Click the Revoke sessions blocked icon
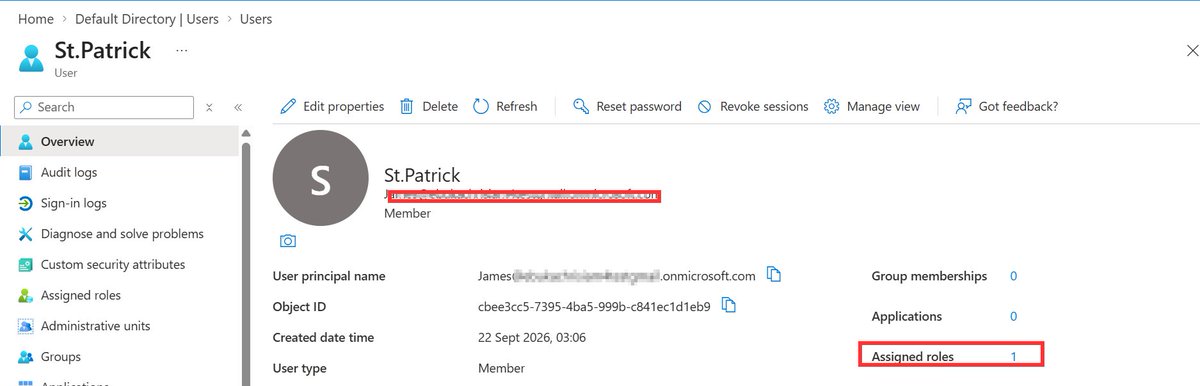Image resolution: width=1200 pixels, height=386 pixels. (x=705, y=106)
